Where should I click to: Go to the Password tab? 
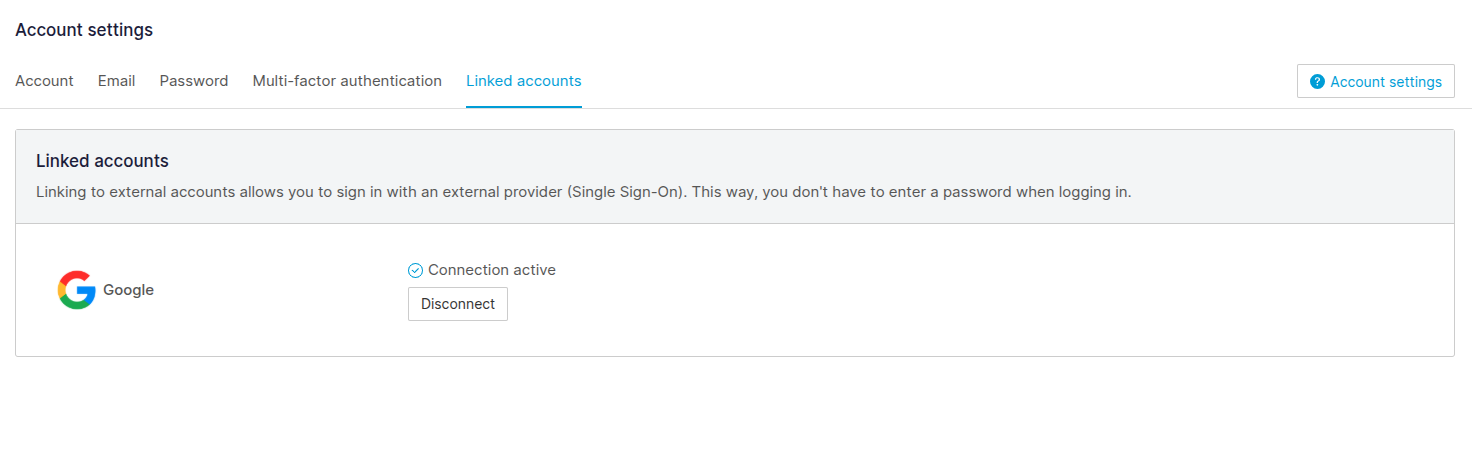pyautogui.click(x=194, y=81)
